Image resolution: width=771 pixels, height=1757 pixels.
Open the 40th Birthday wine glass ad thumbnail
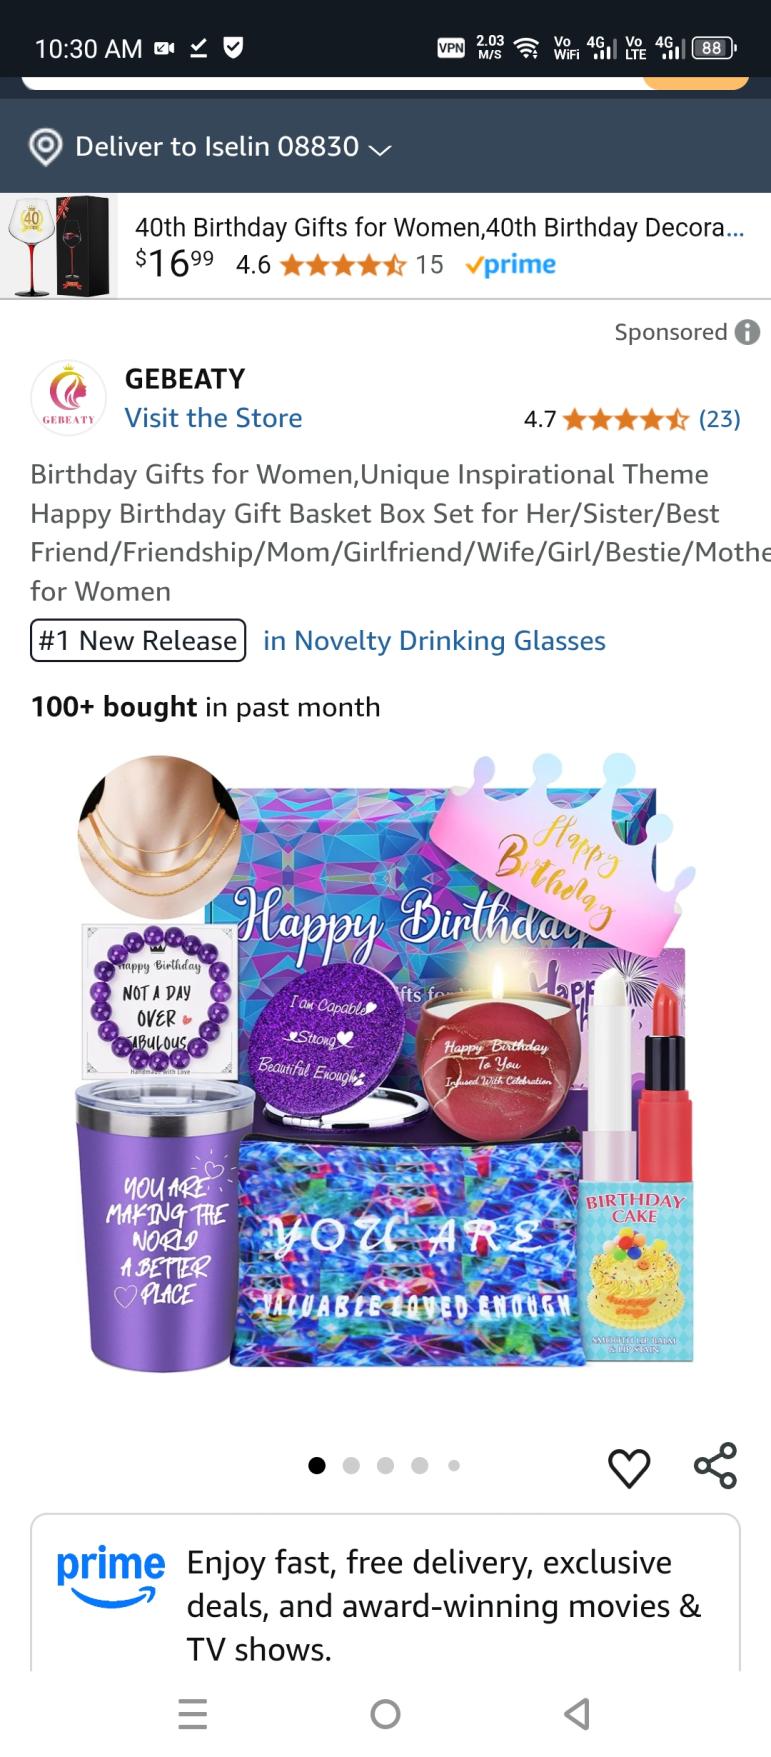point(58,246)
